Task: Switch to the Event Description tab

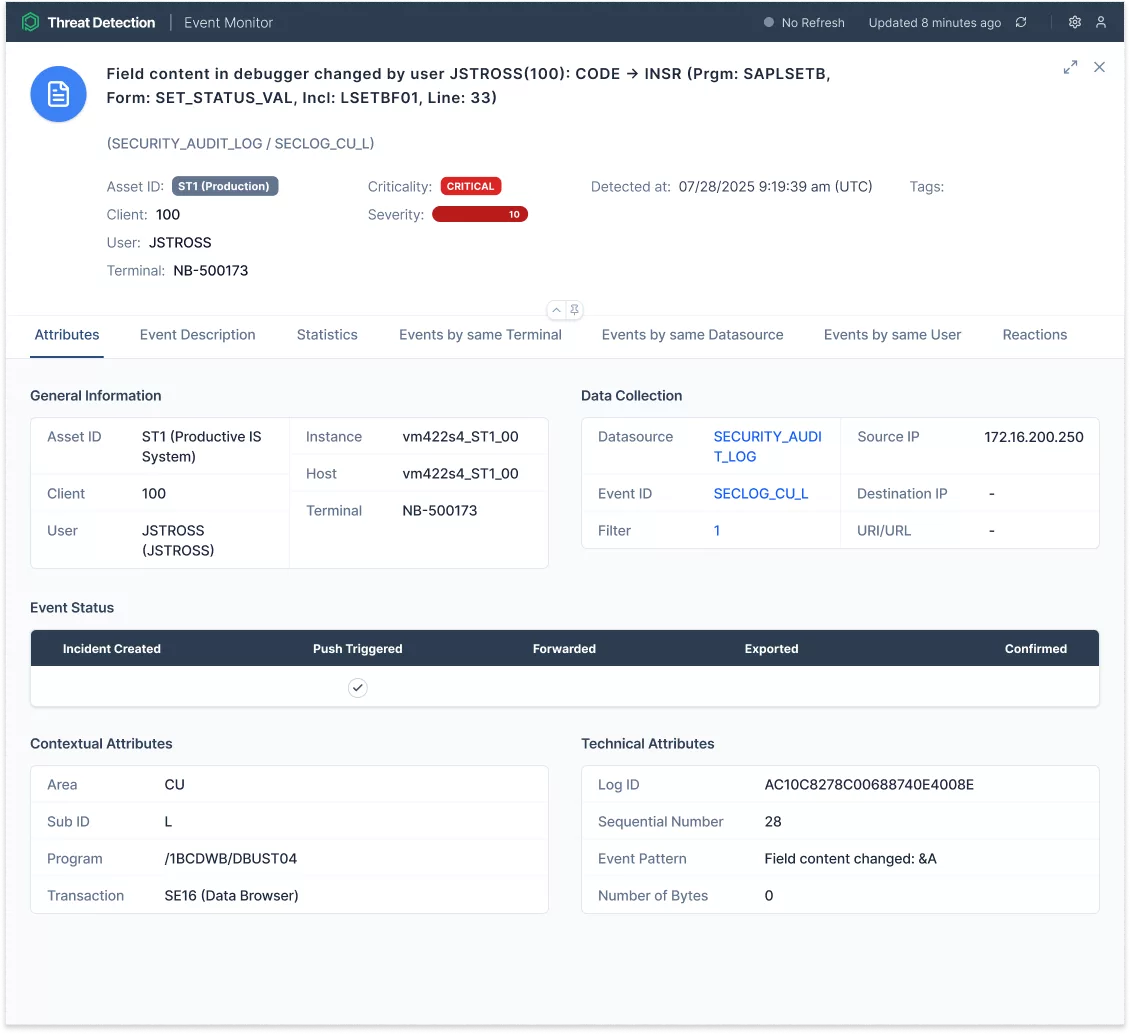Action: (x=197, y=335)
